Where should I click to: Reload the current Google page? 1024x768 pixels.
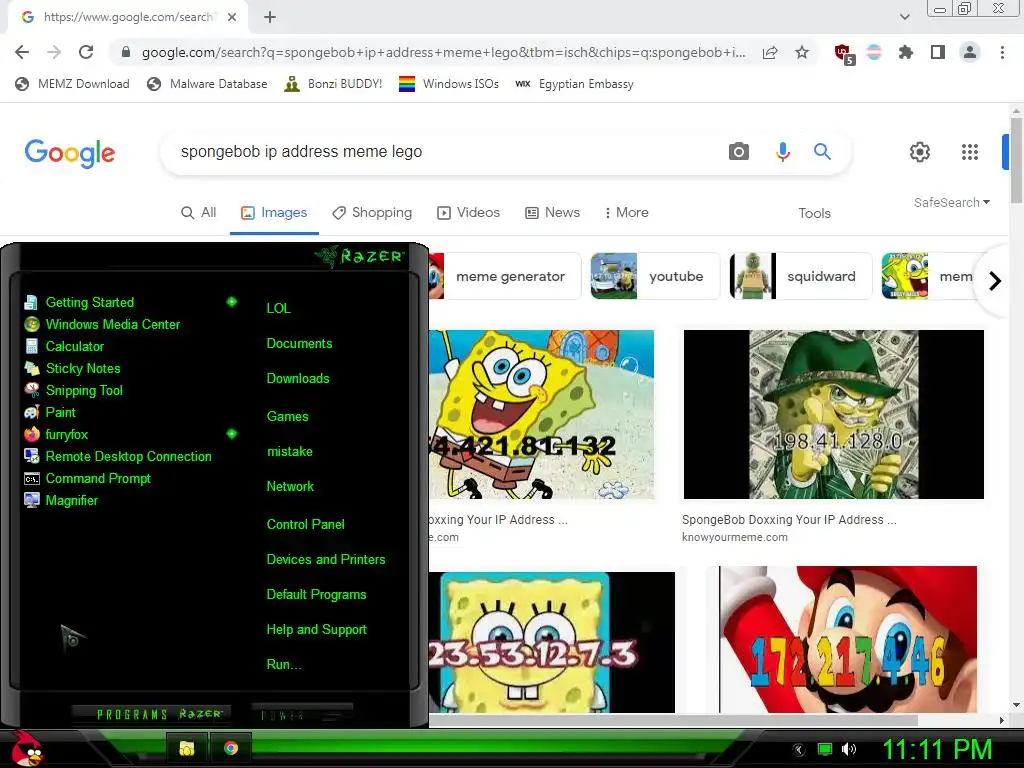[x=86, y=52]
